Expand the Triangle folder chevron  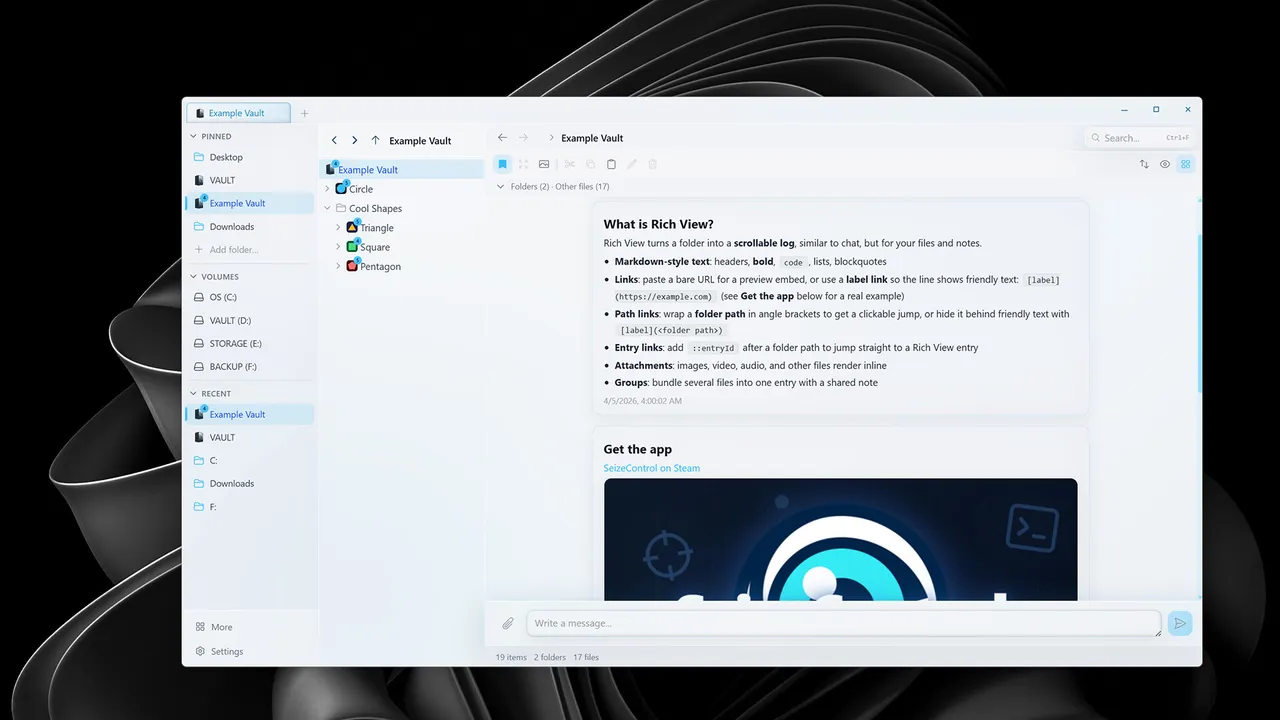coord(338,228)
